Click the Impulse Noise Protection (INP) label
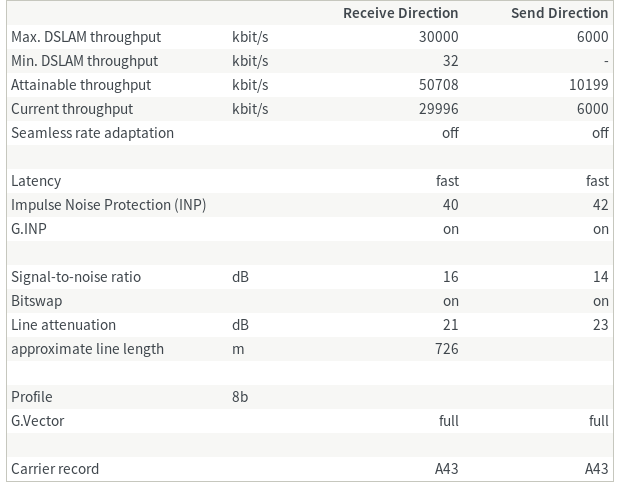This screenshot has width=617, height=497. click(x=109, y=205)
